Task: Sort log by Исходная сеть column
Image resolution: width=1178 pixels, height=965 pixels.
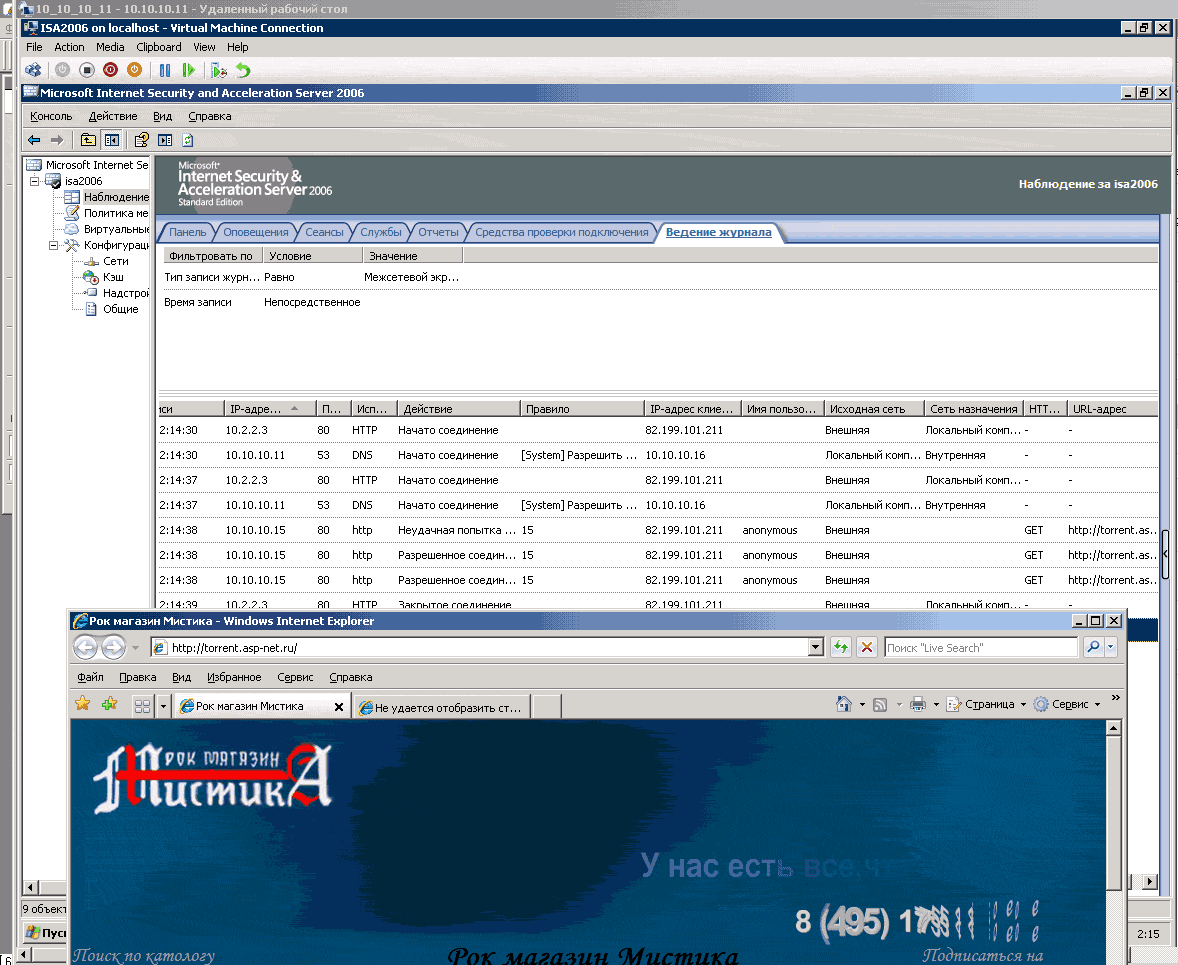Action: click(874, 409)
